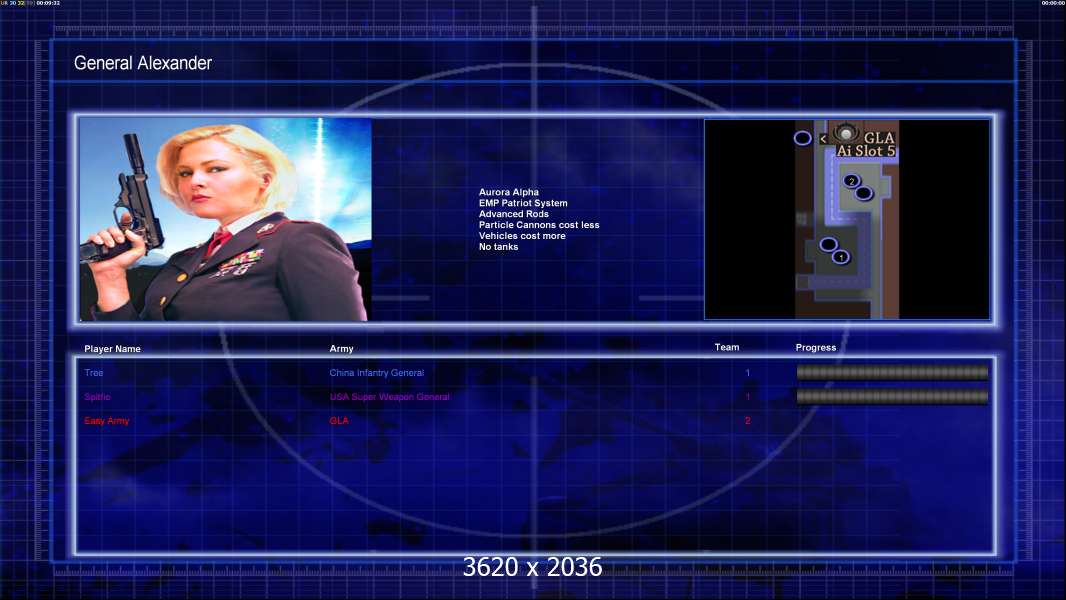Screen dimensions: 1066x600
Task: Select player name 'Easy Army'
Action: coord(107,421)
